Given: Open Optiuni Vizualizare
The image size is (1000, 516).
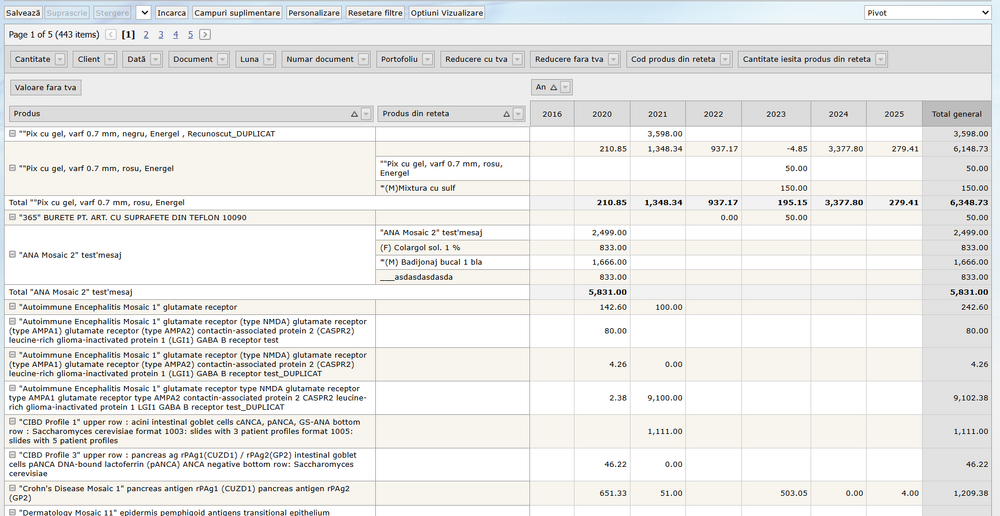Looking at the screenshot, I should click(447, 13).
